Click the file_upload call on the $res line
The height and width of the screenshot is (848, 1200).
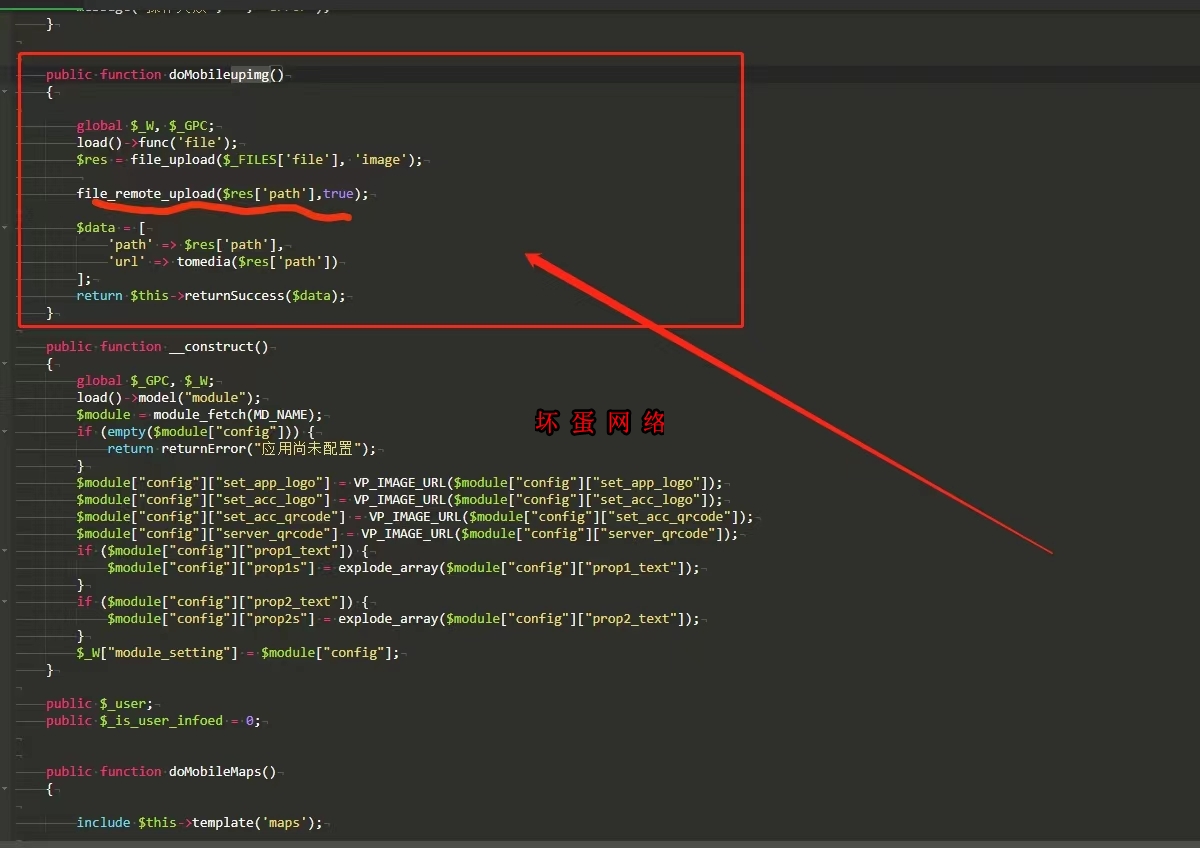[276, 159]
